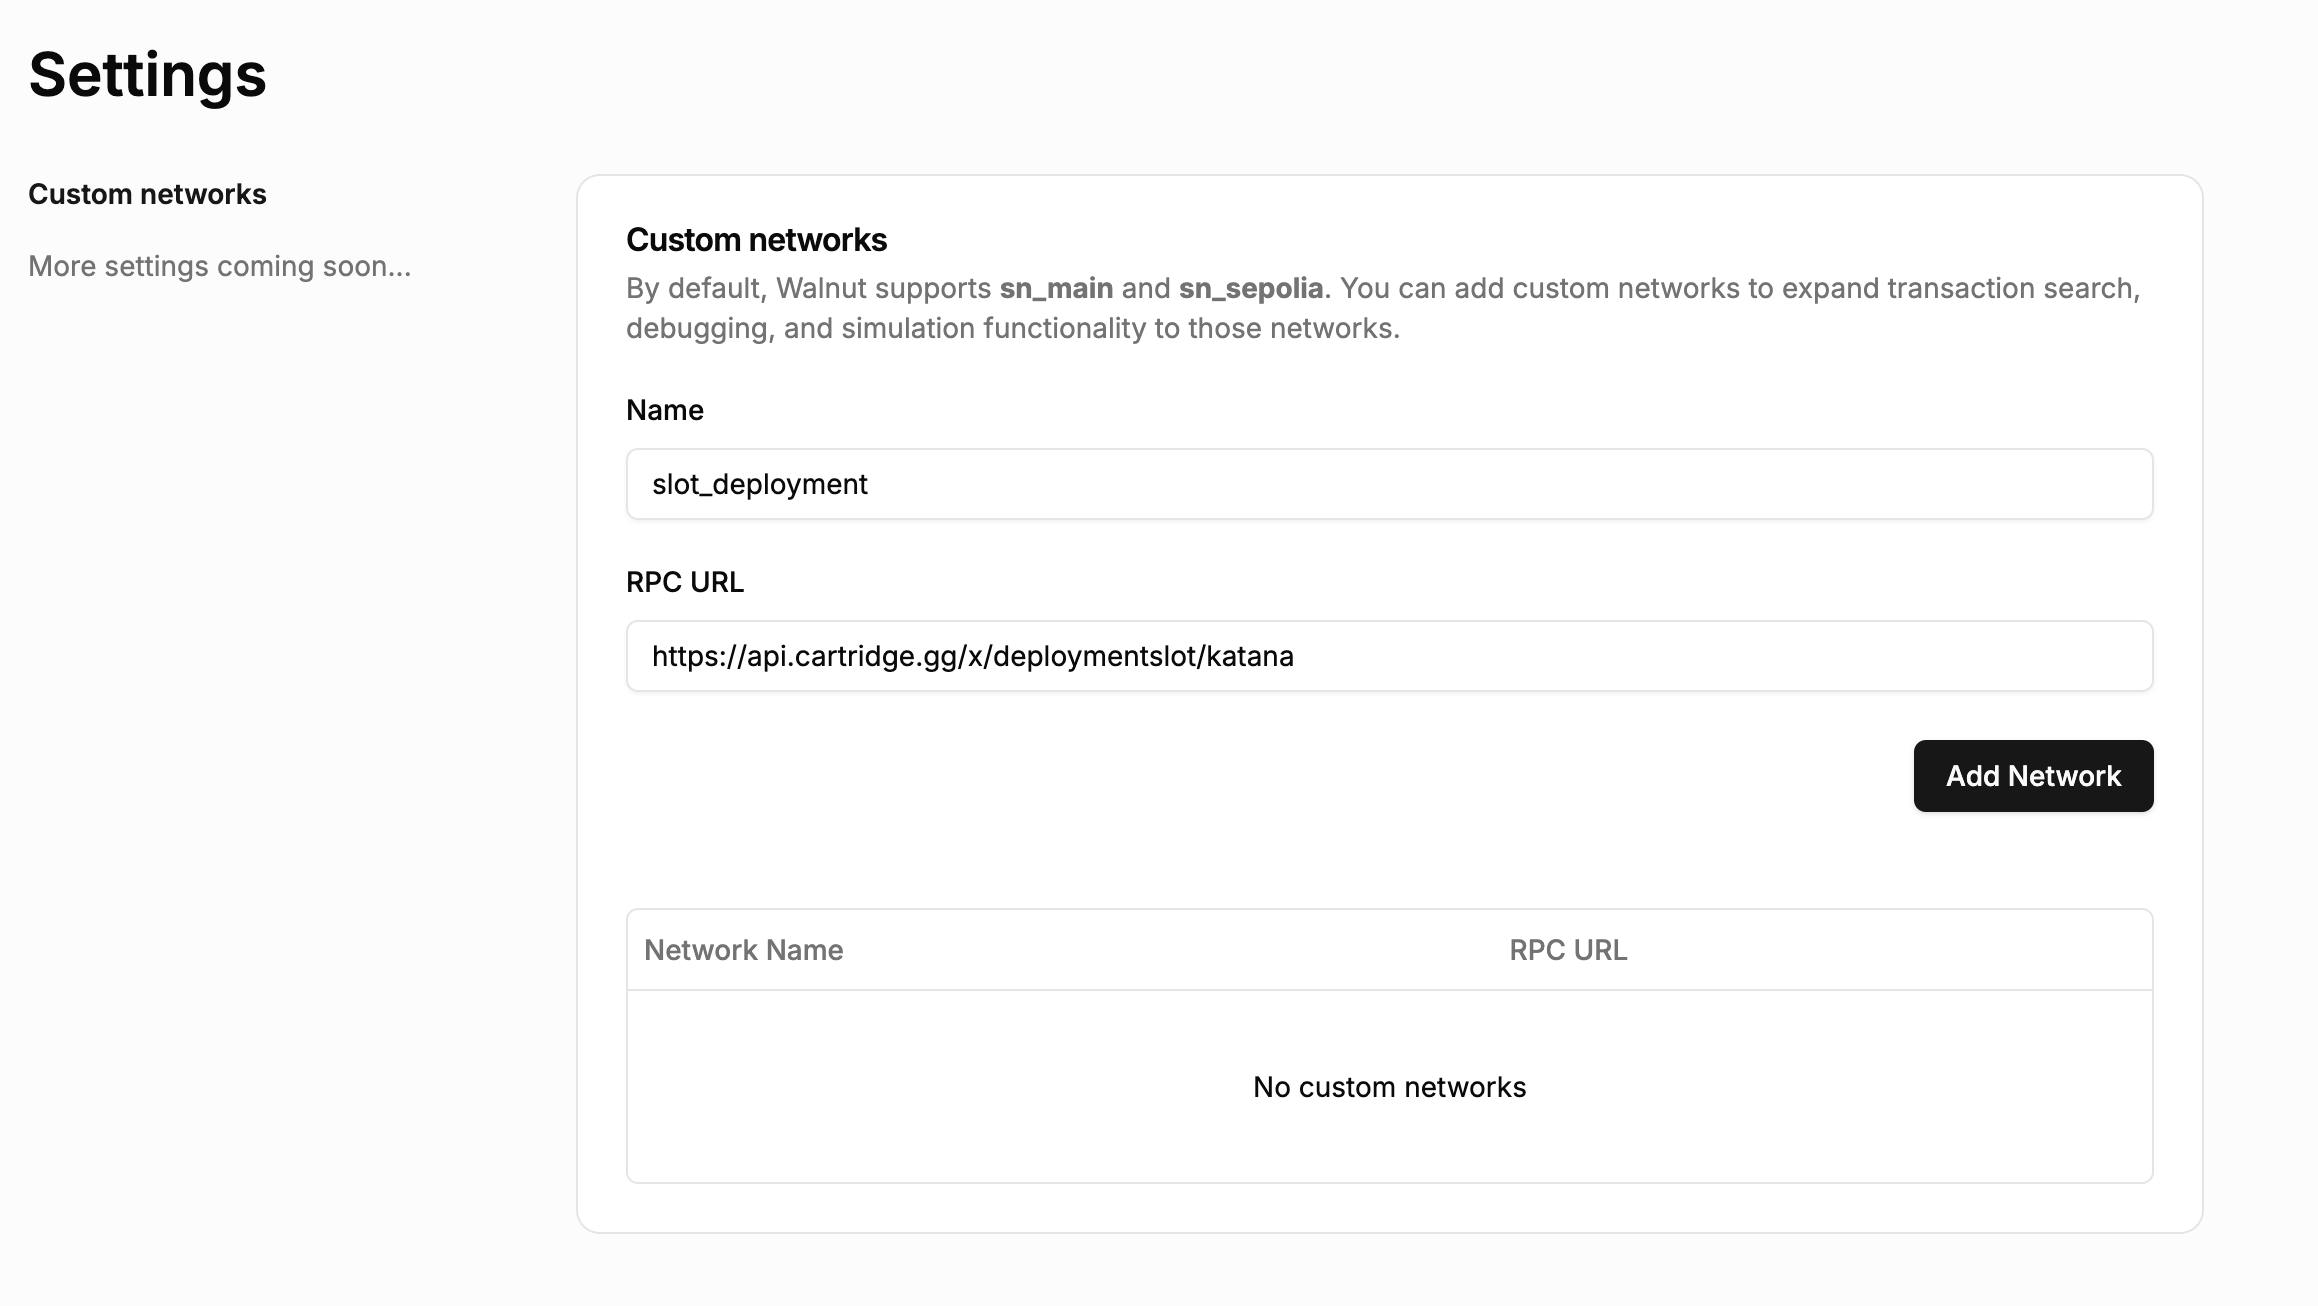Click the RPC URL column header
This screenshot has width=2318, height=1306.
(x=1567, y=950)
